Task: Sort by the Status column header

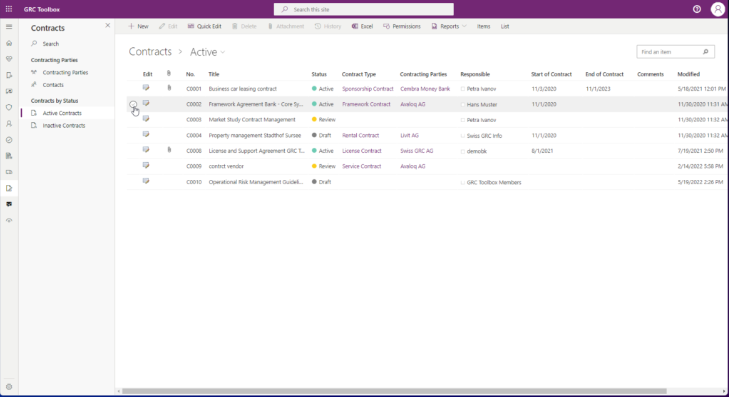Action: pos(319,74)
